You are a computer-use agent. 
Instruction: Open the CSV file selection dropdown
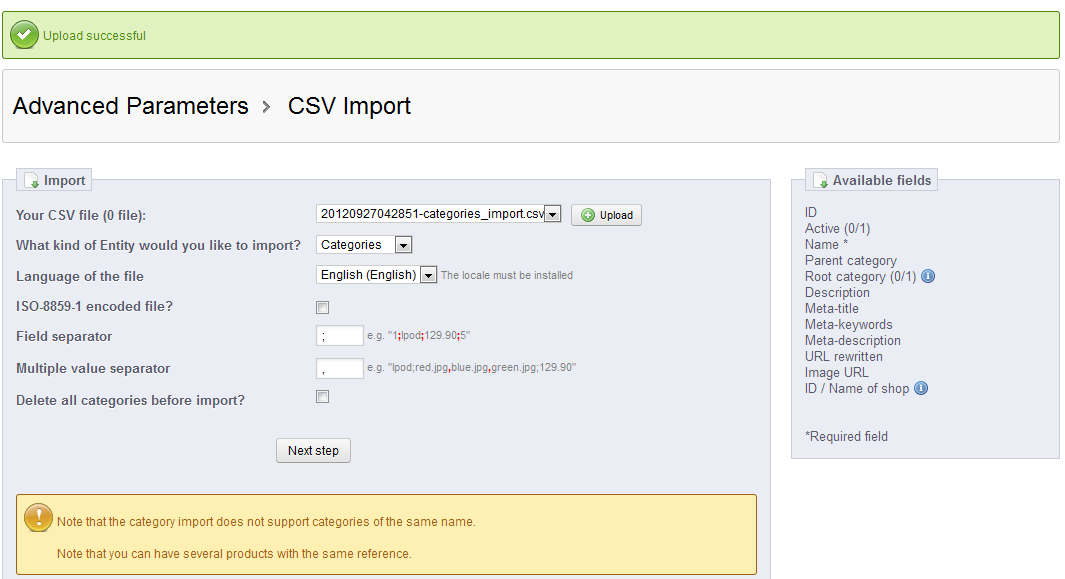[552, 214]
